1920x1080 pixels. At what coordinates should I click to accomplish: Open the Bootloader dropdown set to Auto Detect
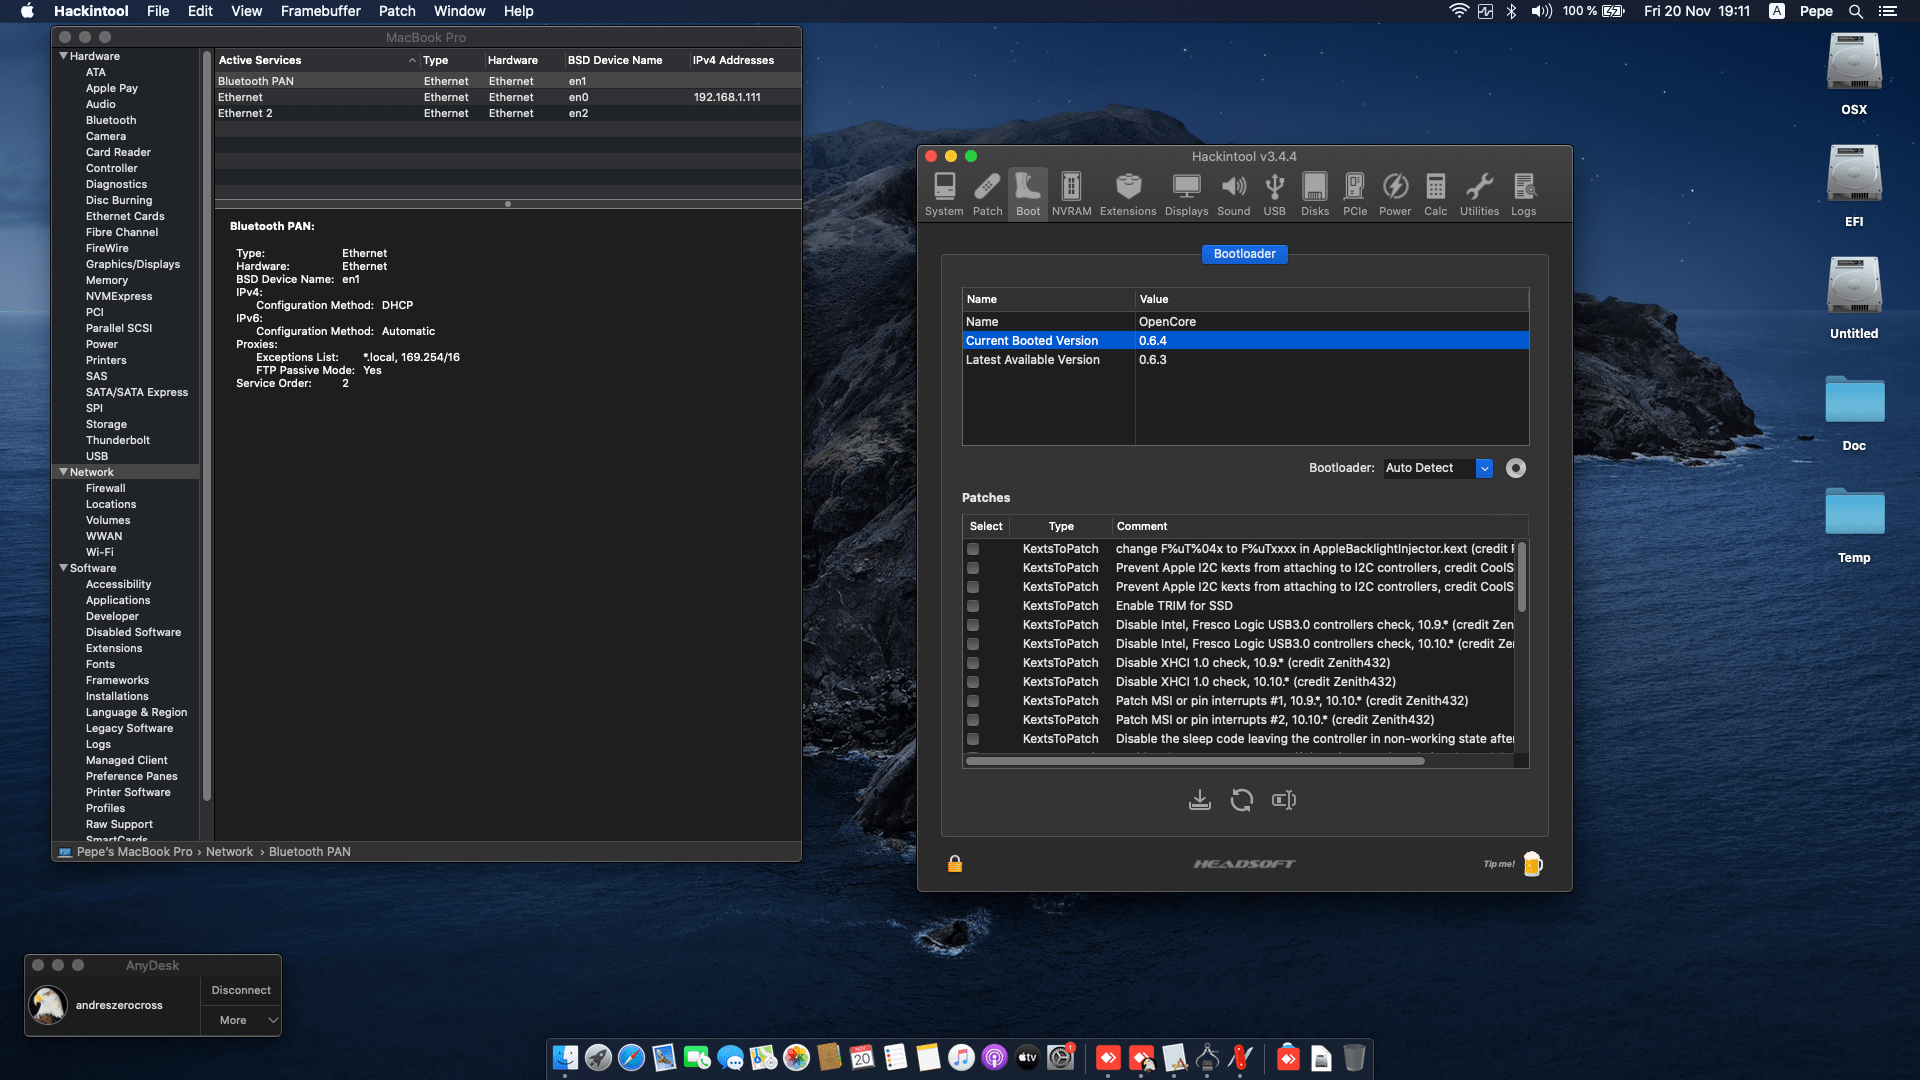coord(1437,467)
